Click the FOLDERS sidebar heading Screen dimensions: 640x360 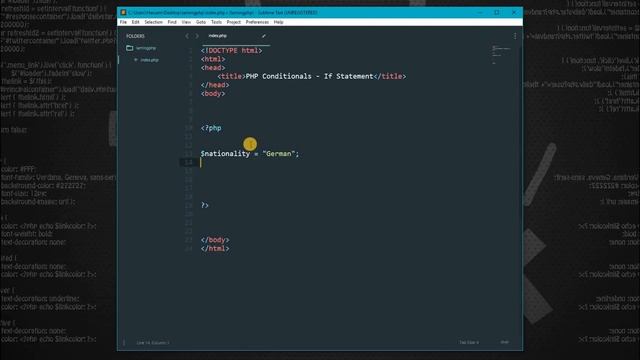pyautogui.click(x=135, y=36)
